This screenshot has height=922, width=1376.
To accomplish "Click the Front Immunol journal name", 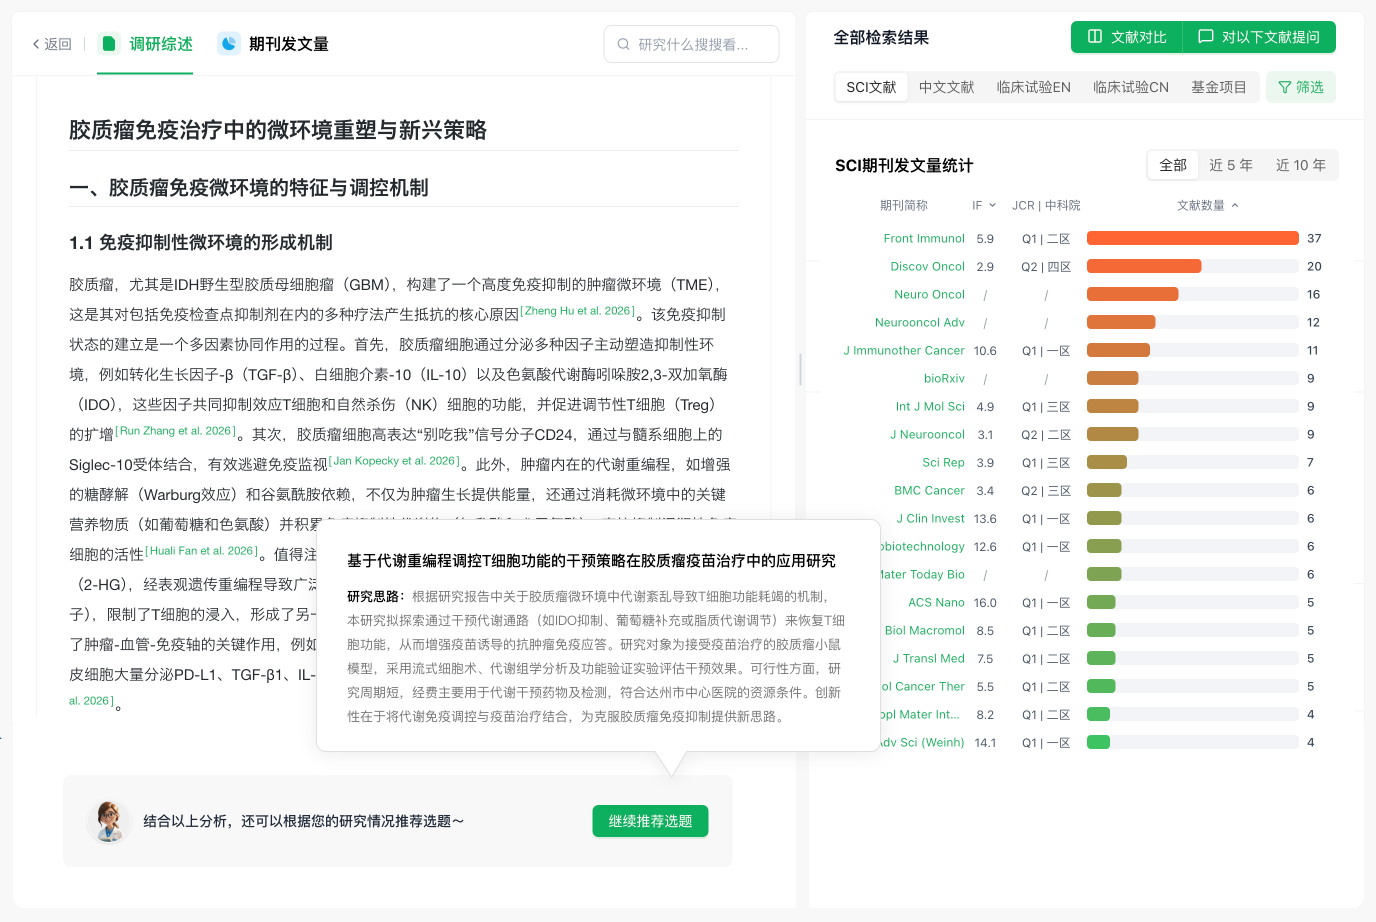I will pyautogui.click(x=924, y=238).
